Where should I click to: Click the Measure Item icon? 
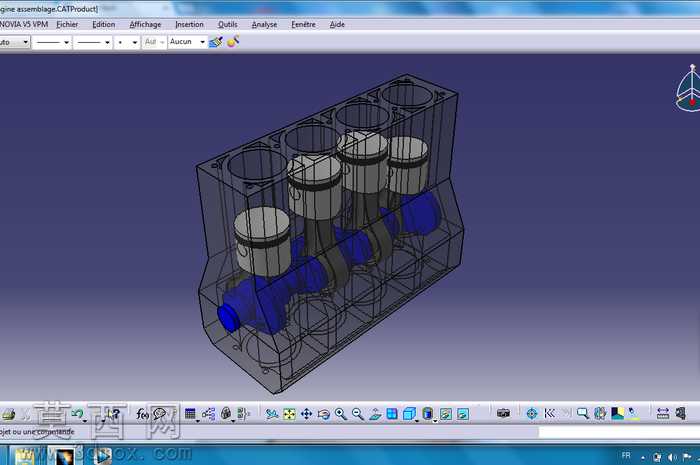click(x=680, y=414)
